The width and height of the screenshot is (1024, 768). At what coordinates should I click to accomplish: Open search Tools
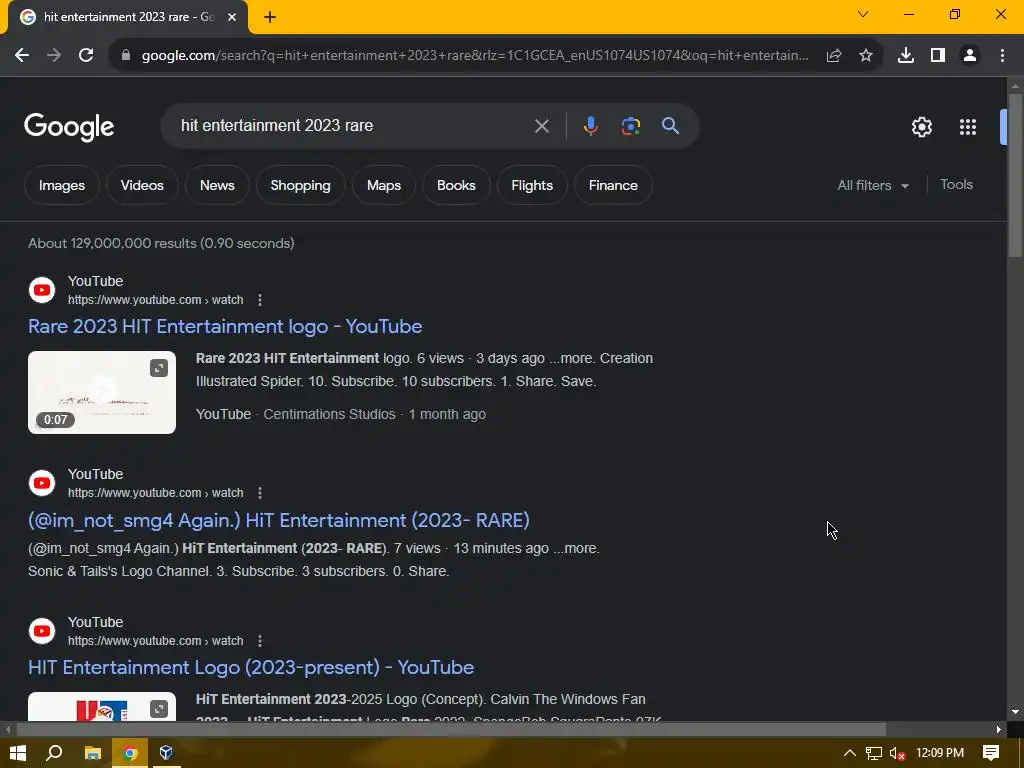pyautogui.click(x=956, y=185)
